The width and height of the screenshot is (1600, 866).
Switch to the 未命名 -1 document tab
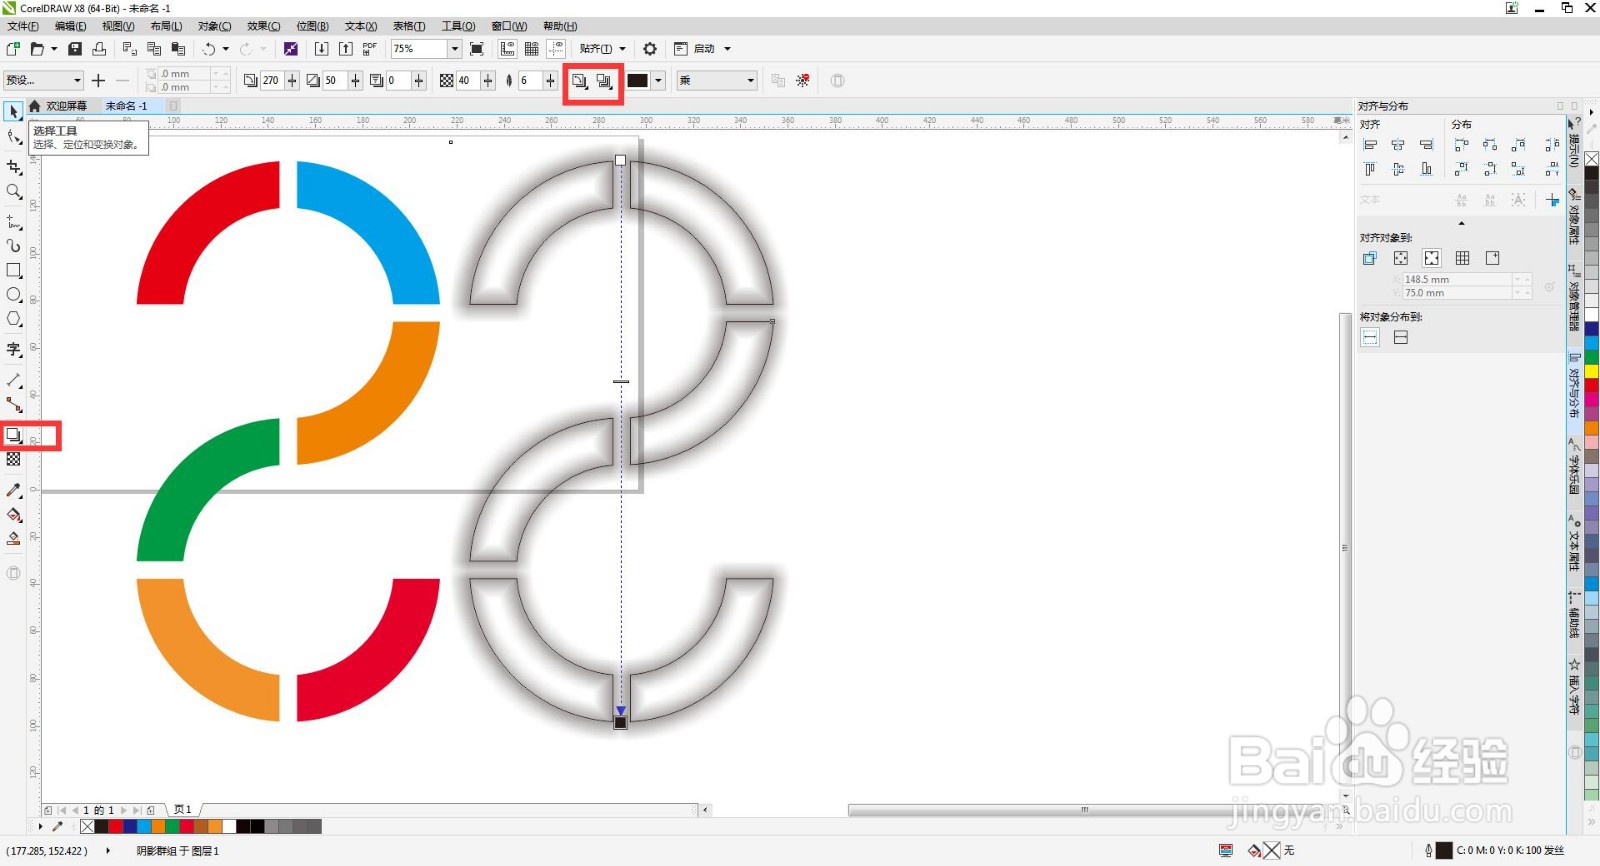click(x=127, y=106)
